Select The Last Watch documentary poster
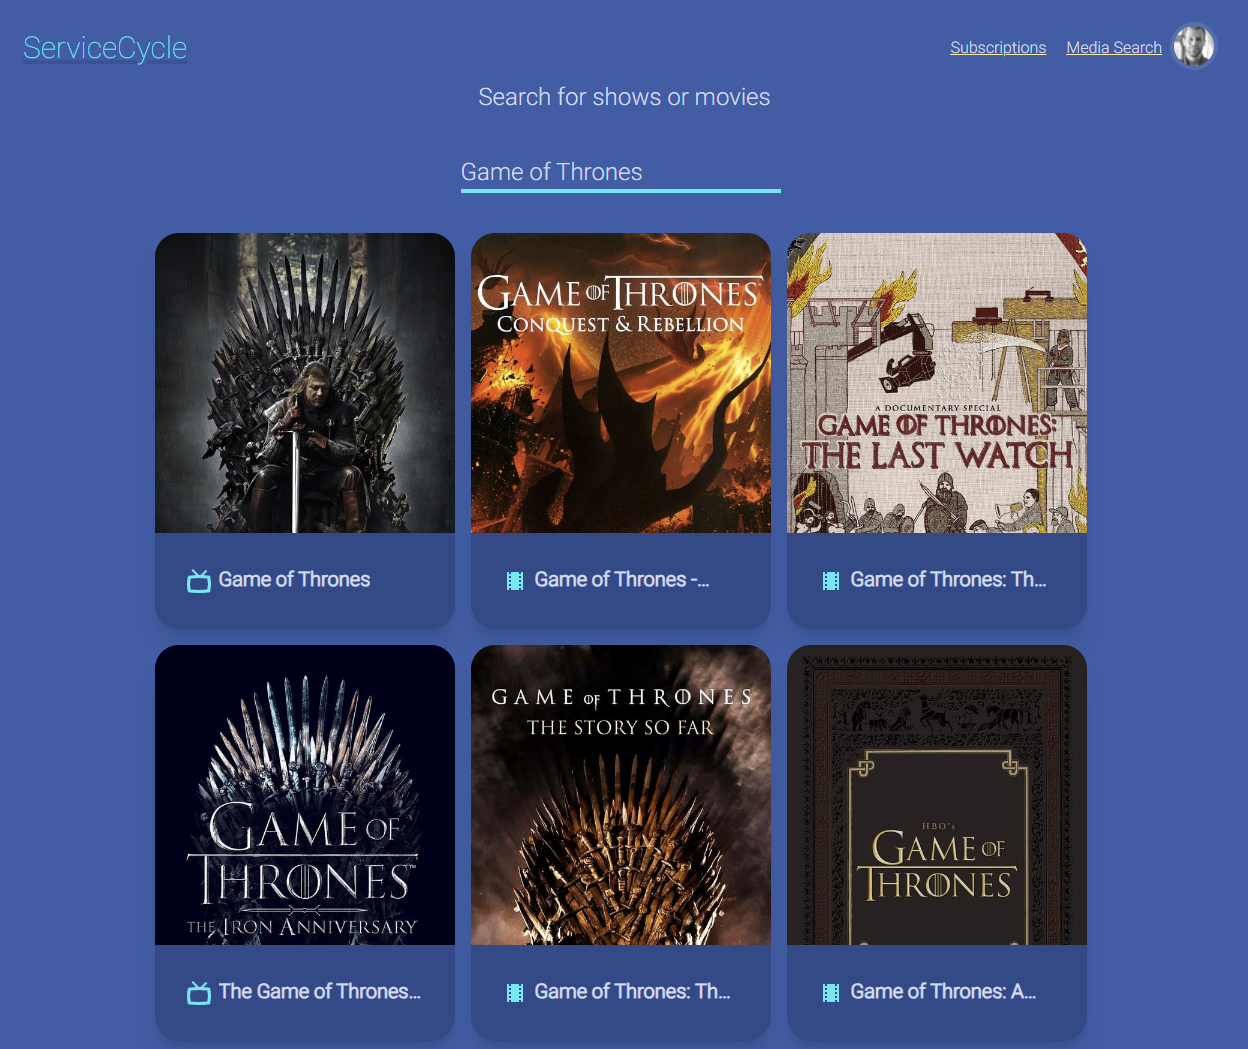 click(x=937, y=383)
